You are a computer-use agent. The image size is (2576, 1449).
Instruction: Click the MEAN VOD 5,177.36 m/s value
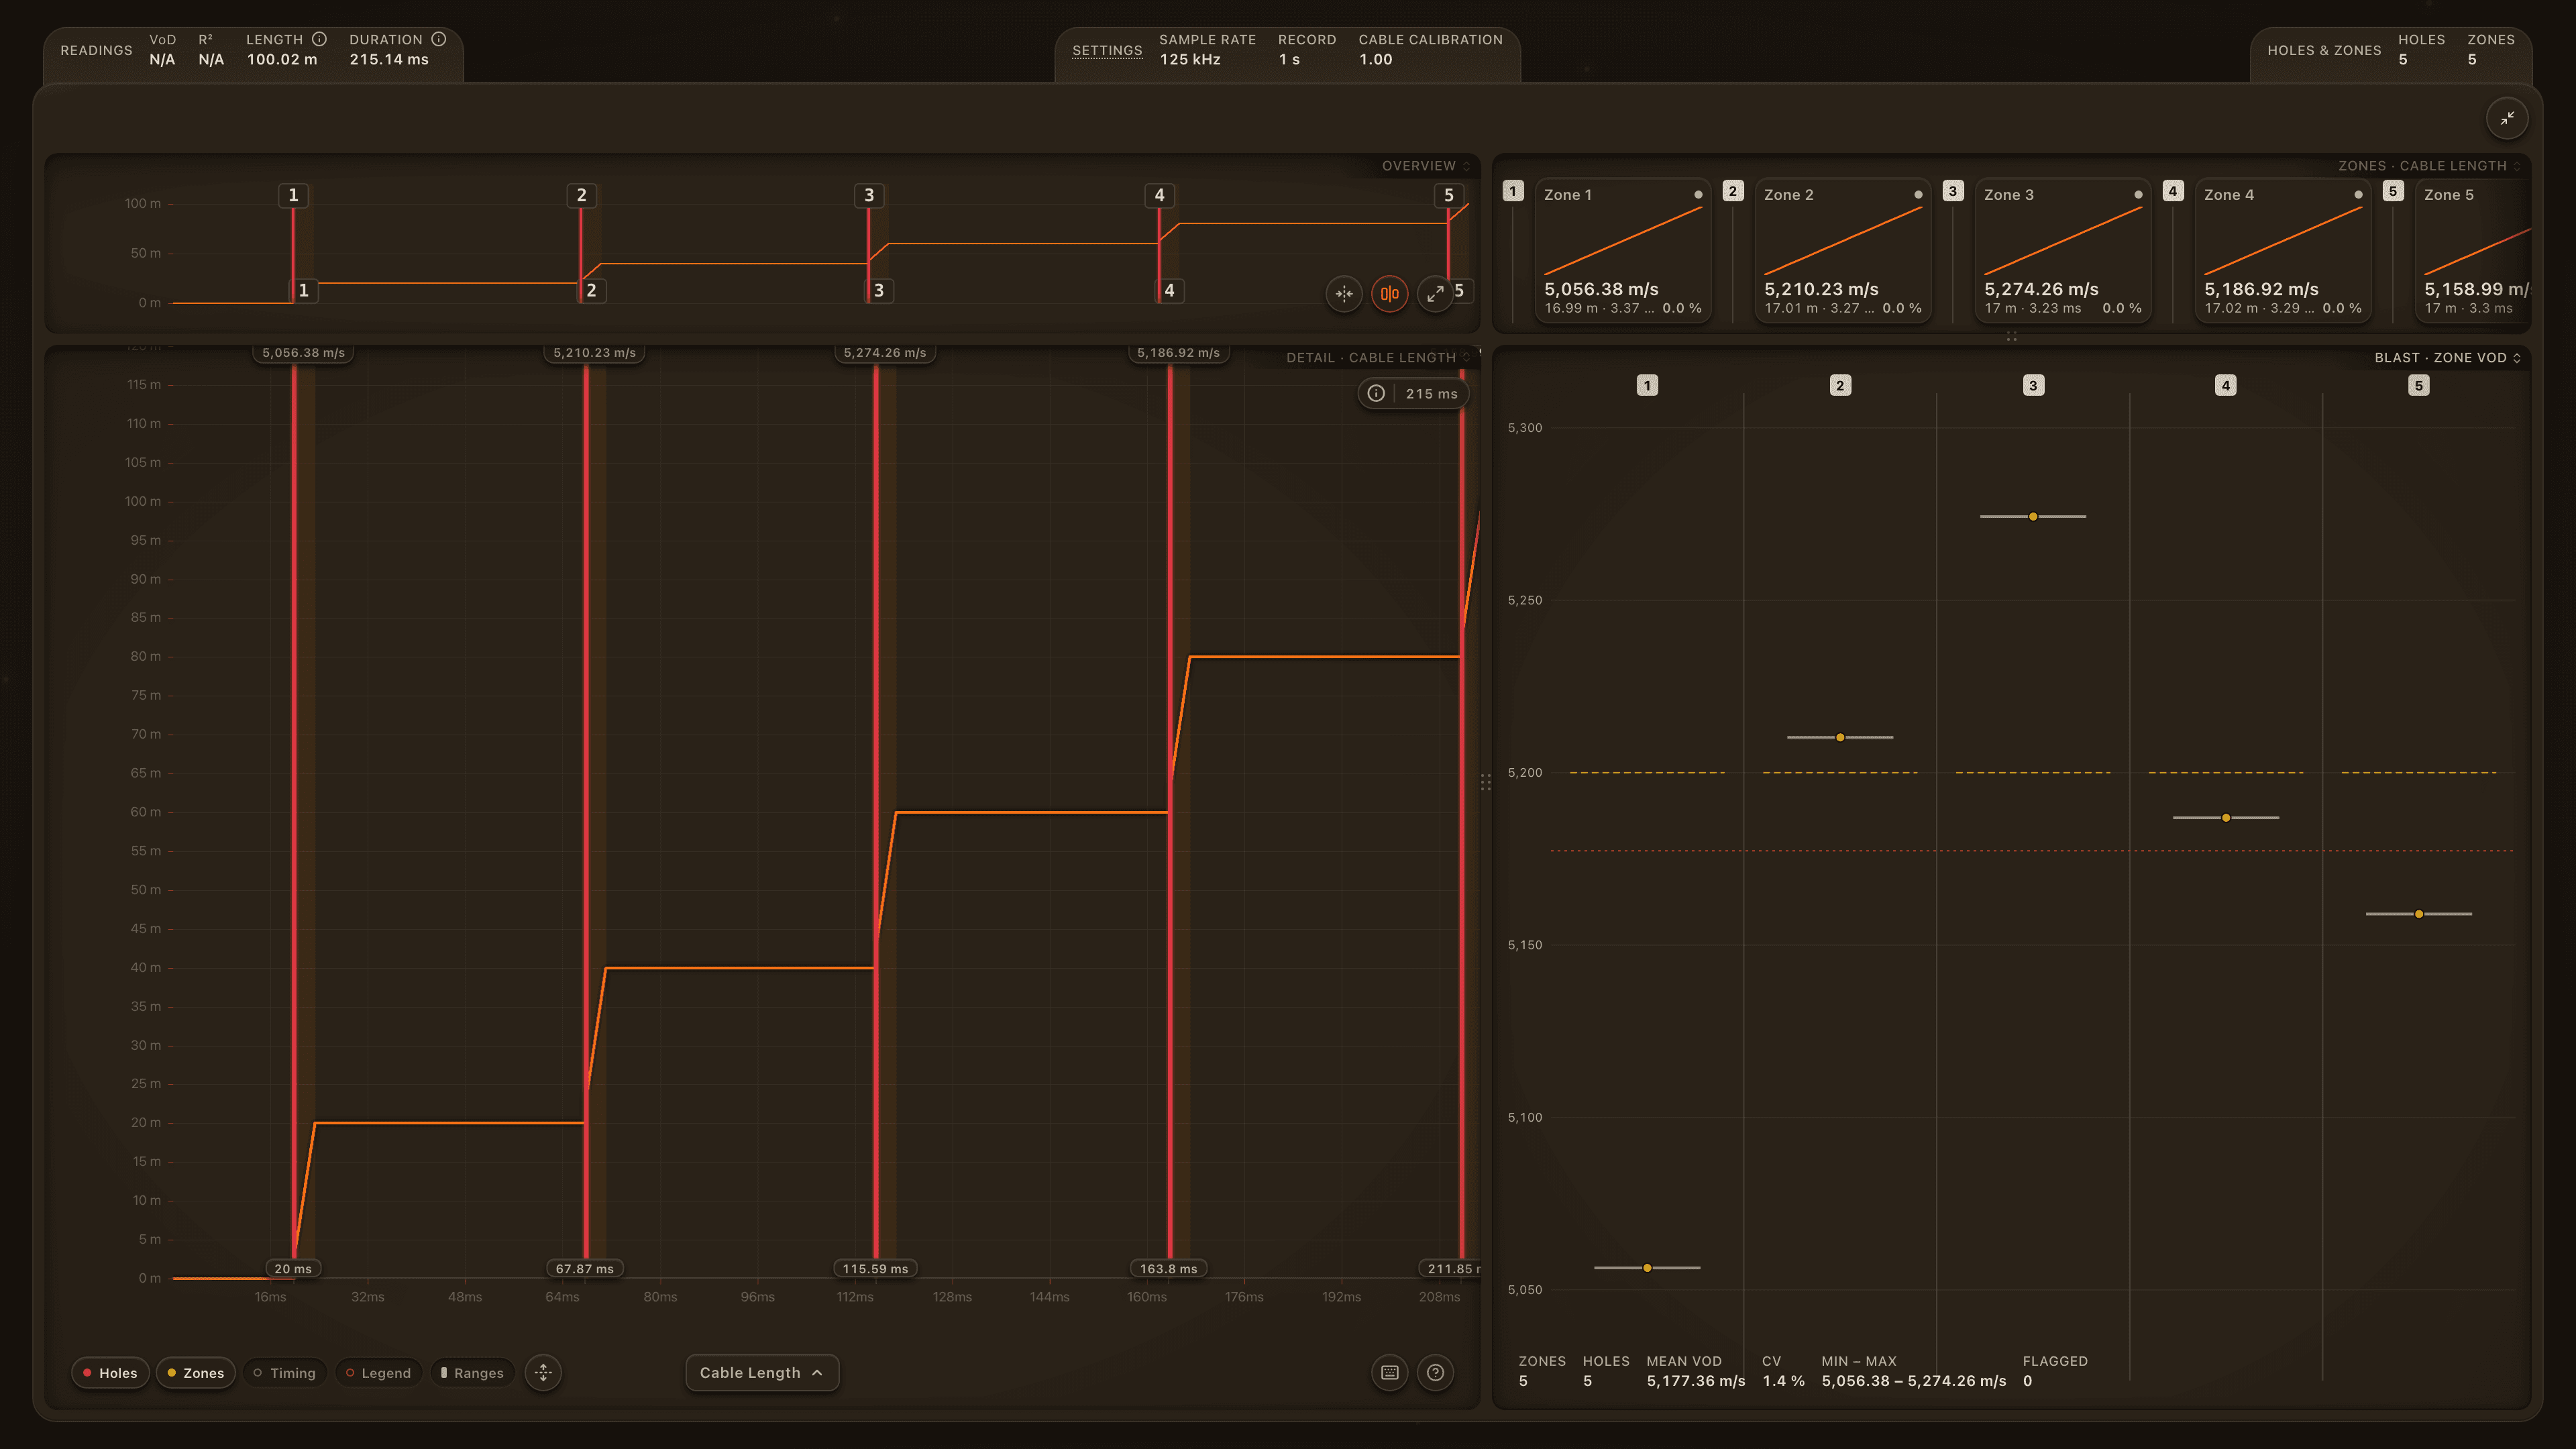(x=1696, y=1381)
